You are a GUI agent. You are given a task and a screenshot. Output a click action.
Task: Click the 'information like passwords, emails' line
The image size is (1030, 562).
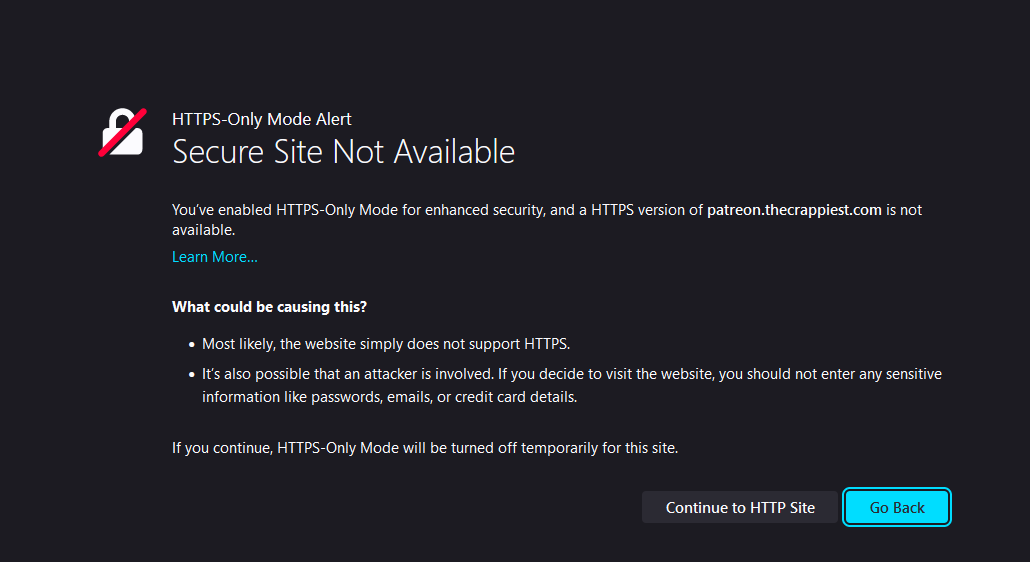pyautogui.click(x=390, y=397)
